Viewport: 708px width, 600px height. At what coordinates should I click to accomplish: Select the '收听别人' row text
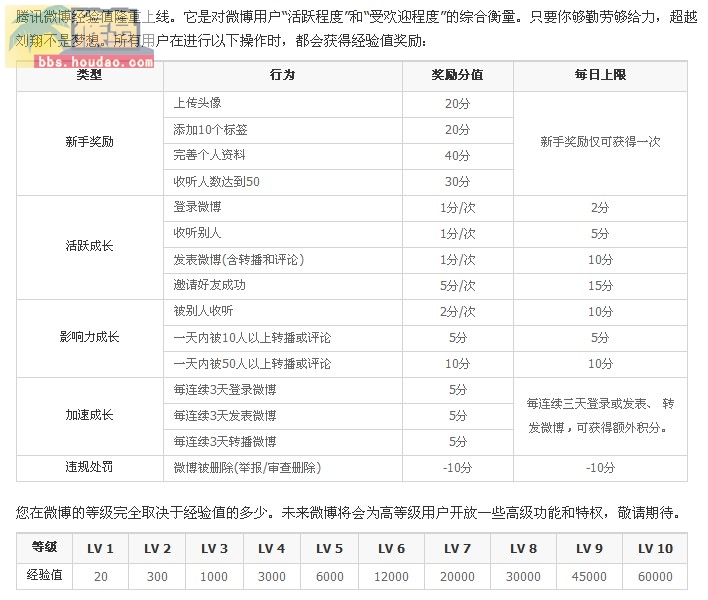[x=197, y=233]
